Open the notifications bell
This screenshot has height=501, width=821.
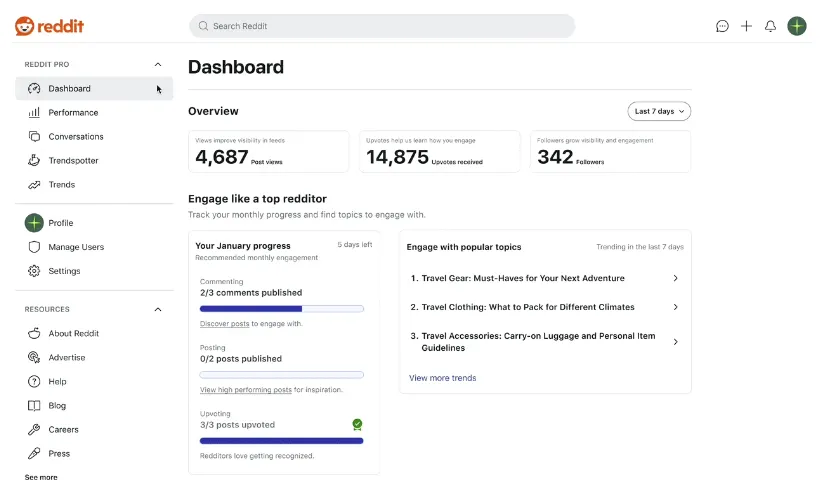(x=770, y=26)
